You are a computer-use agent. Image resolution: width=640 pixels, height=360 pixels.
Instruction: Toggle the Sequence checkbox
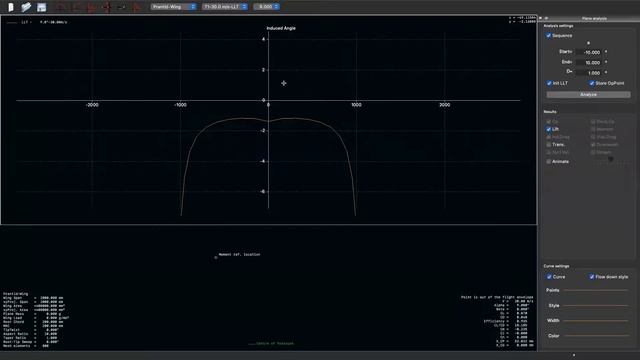[x=549, y=36]
